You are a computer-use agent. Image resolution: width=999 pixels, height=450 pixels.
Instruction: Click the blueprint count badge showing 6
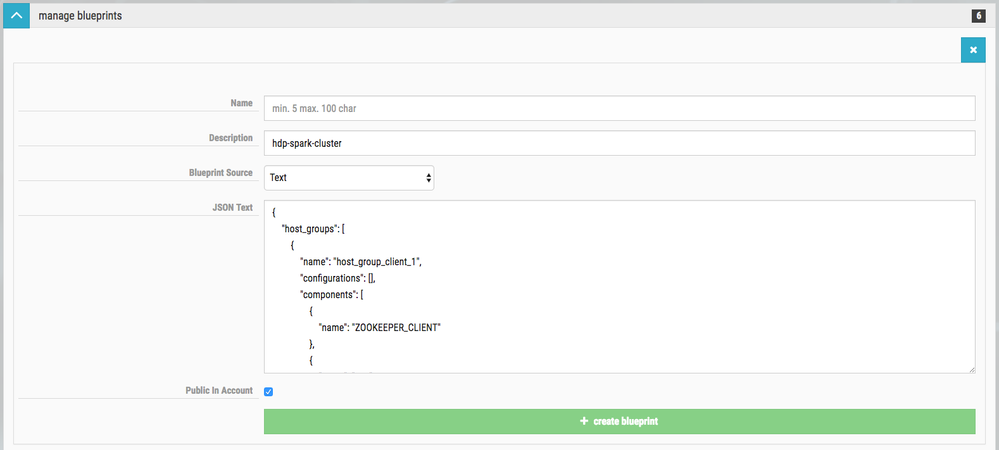tap(977, 16)
